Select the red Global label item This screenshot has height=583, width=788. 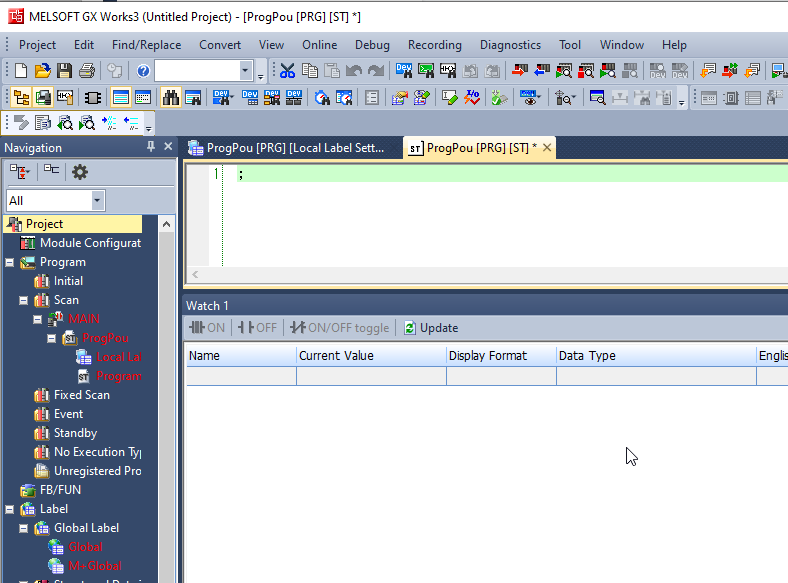coord(75,547)
